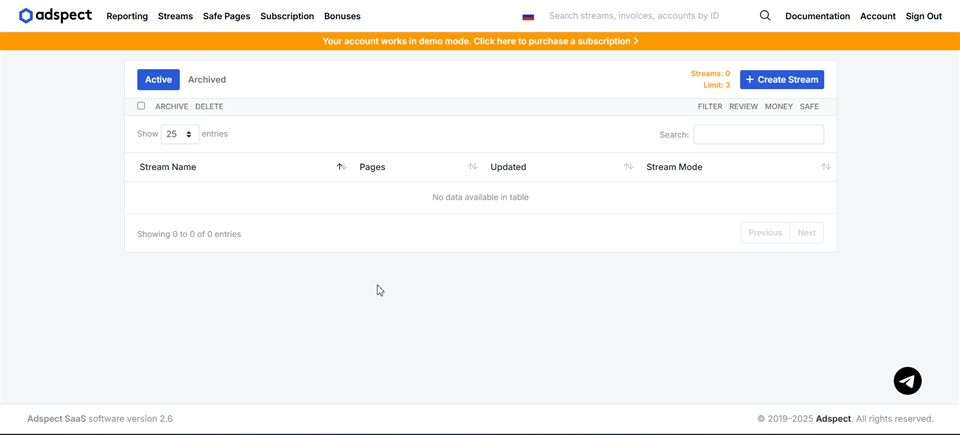Open the Documentation link

point(817,16)
